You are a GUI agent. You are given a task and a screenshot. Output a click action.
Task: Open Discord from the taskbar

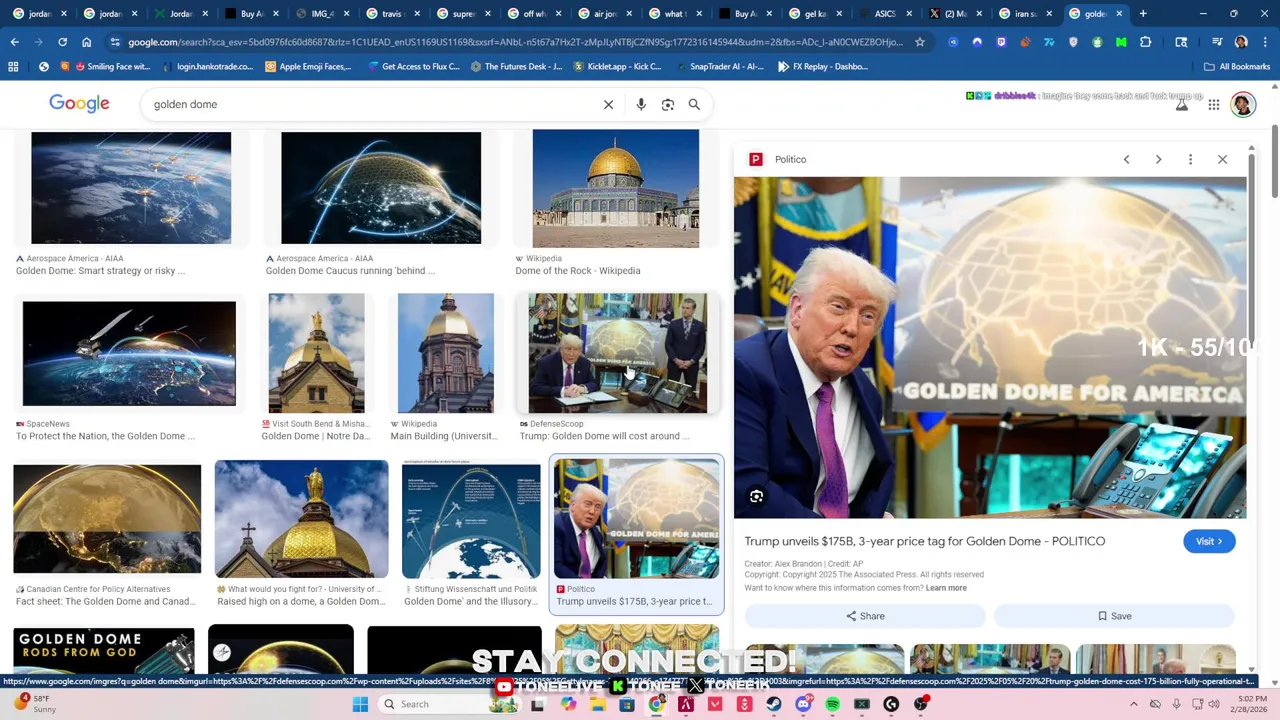pos(803,704)
